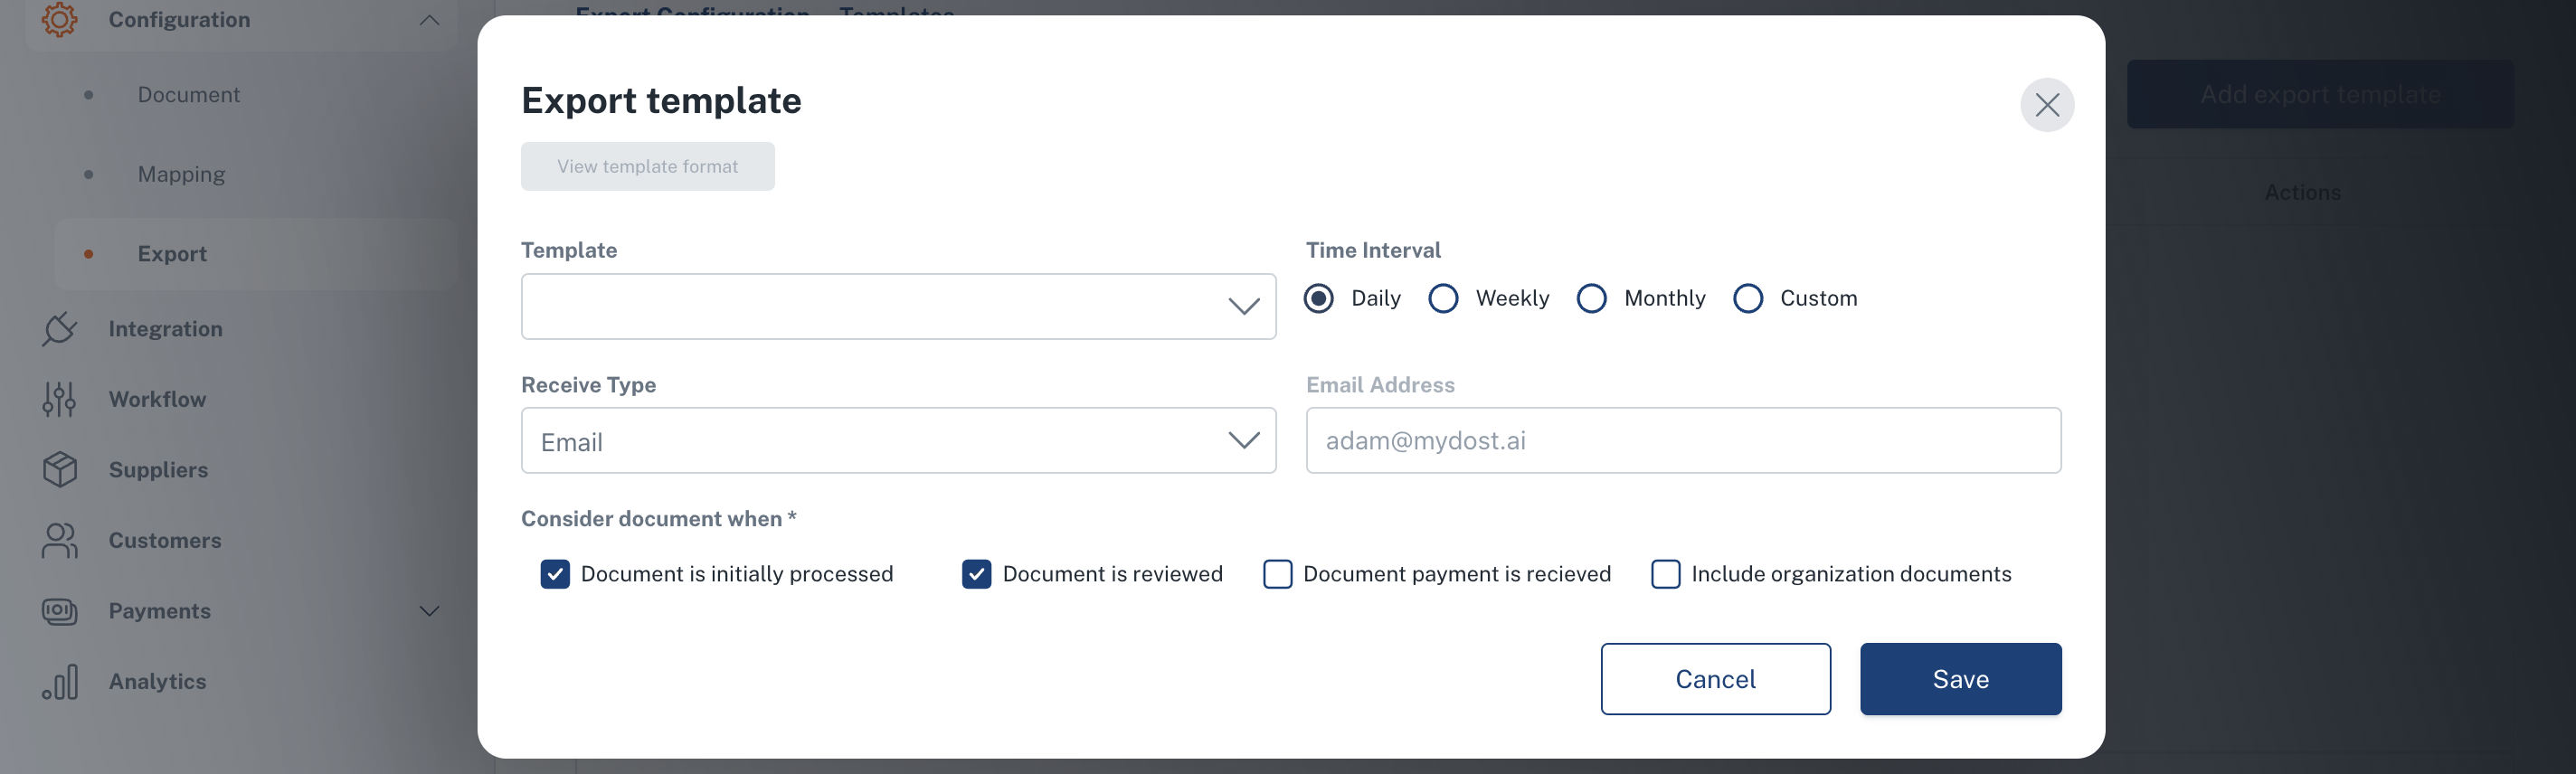Open the Export configuration item
This screenshot has height=774, width=2576.
(x=256, y=254)
